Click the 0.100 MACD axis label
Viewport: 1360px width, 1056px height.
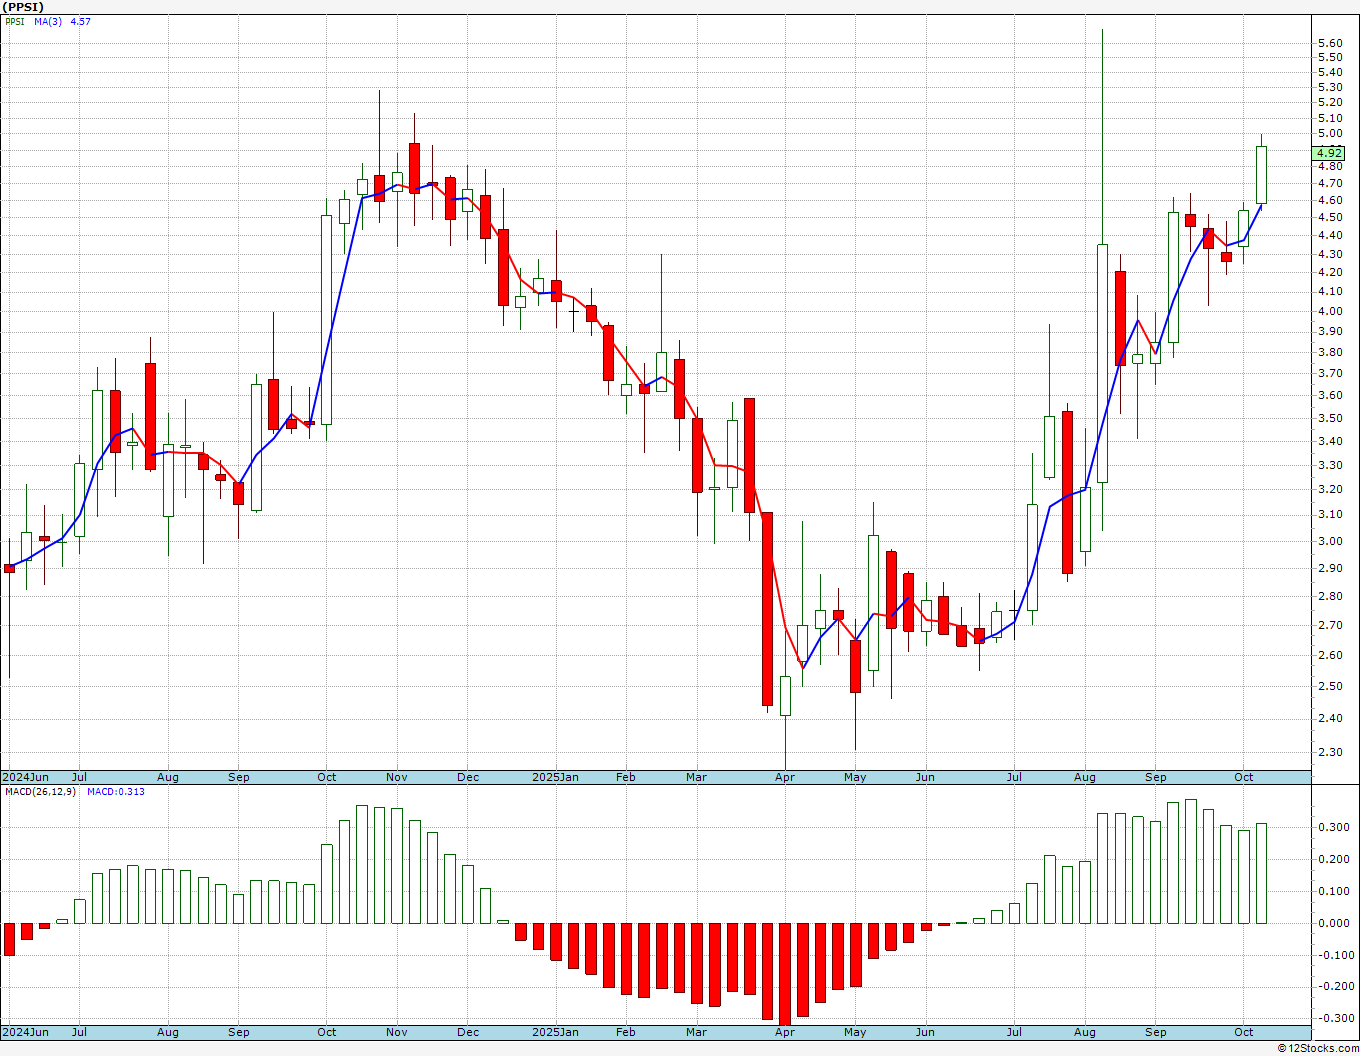[x=1333, y=891]
